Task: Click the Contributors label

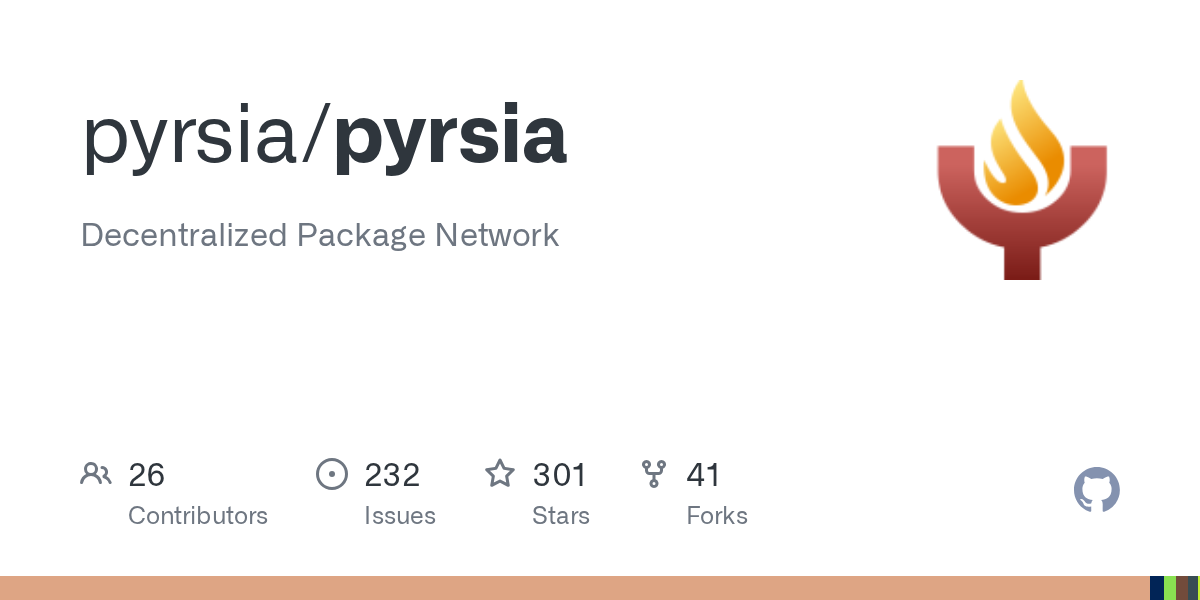Action: pos(198,516)
